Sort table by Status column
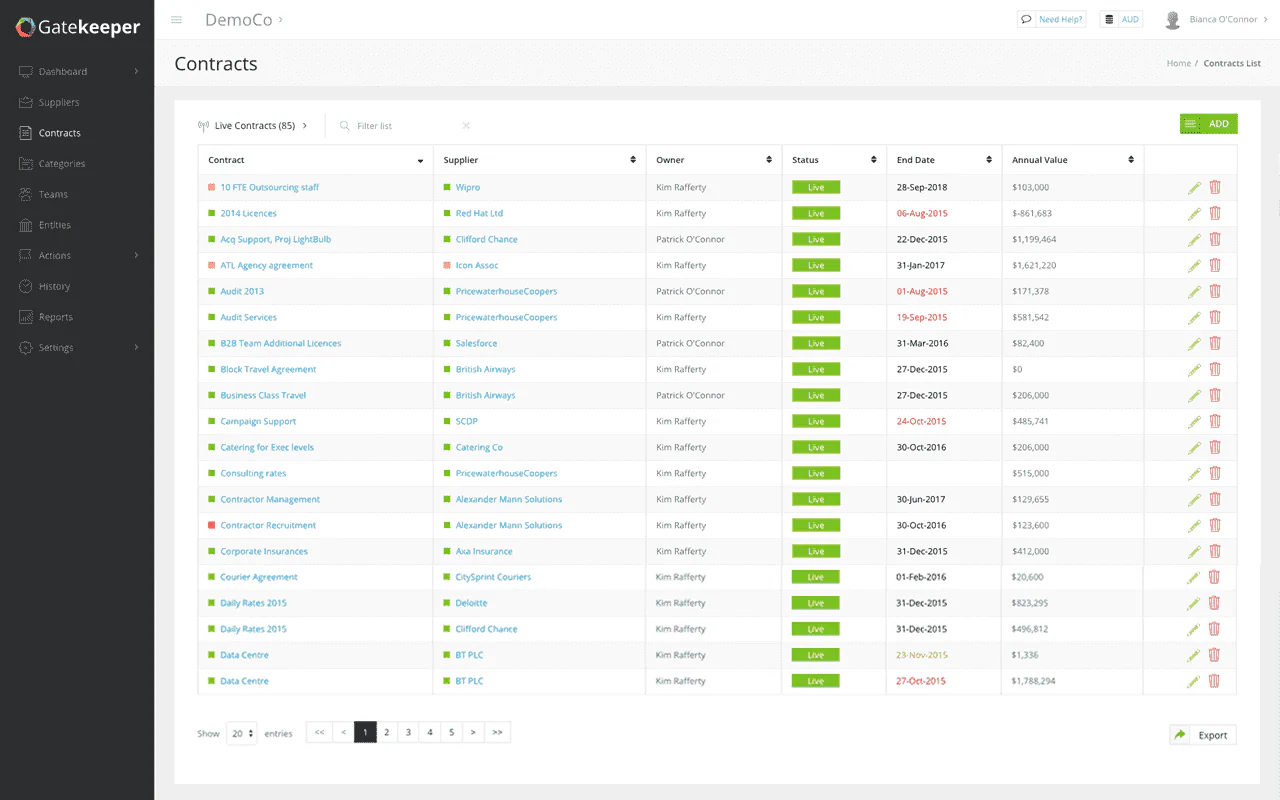Image resolution: width=1280 pixels, height=800 pixels. tap(834, 160)
